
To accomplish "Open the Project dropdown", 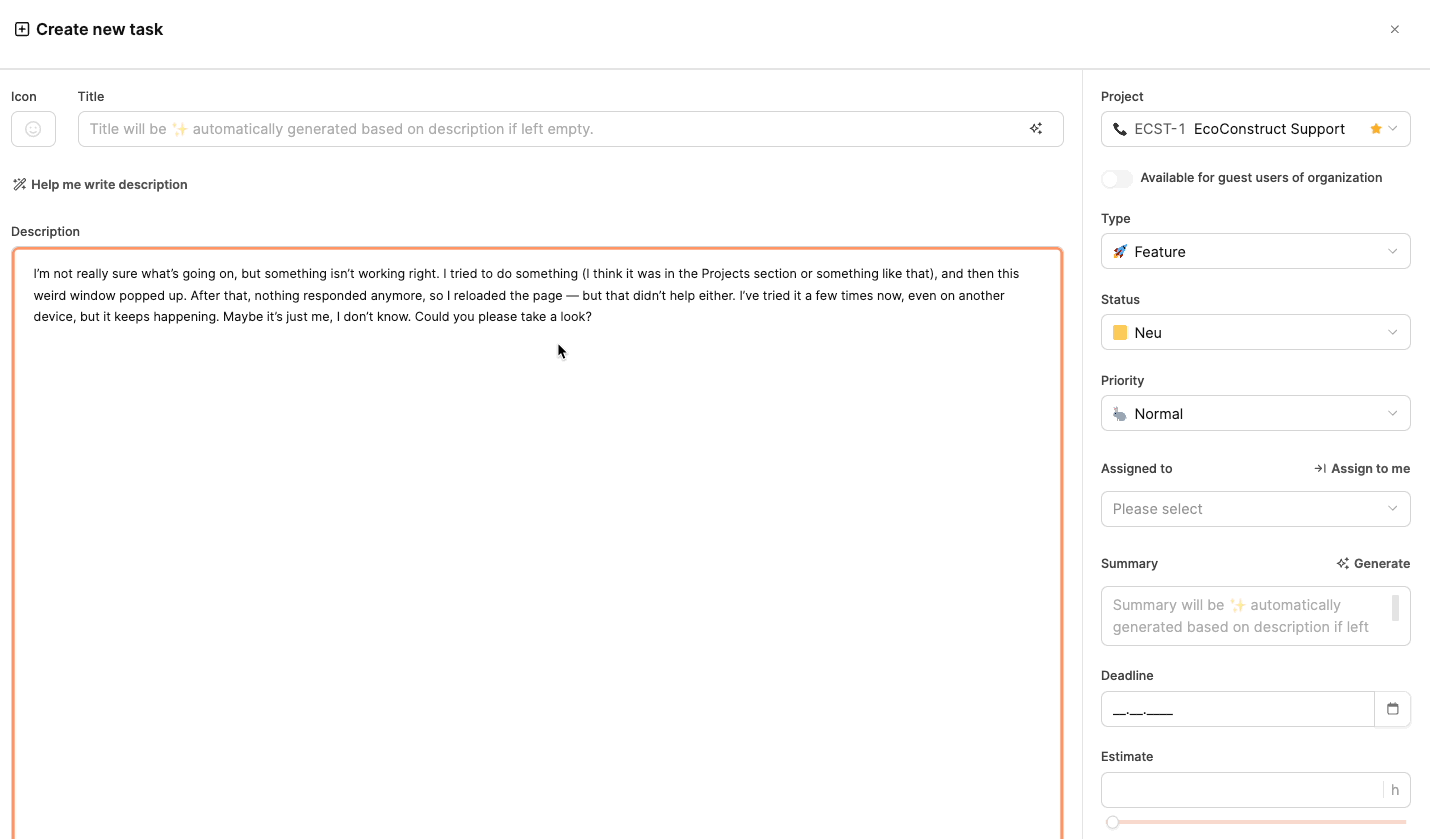I will click(x=1255, y=129).
